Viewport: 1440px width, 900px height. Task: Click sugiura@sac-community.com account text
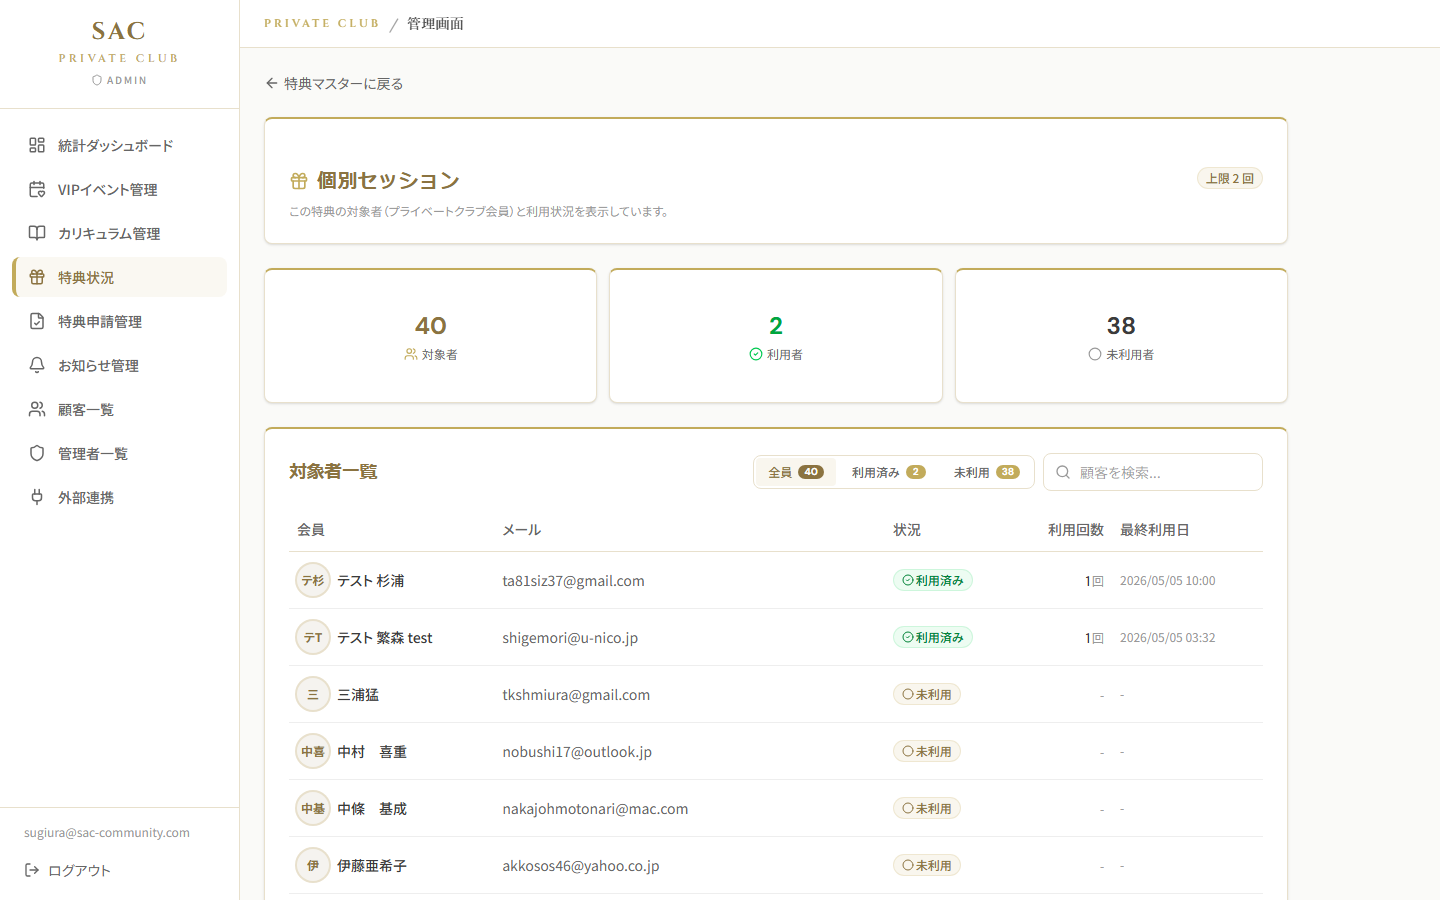(x=107, y=832)
